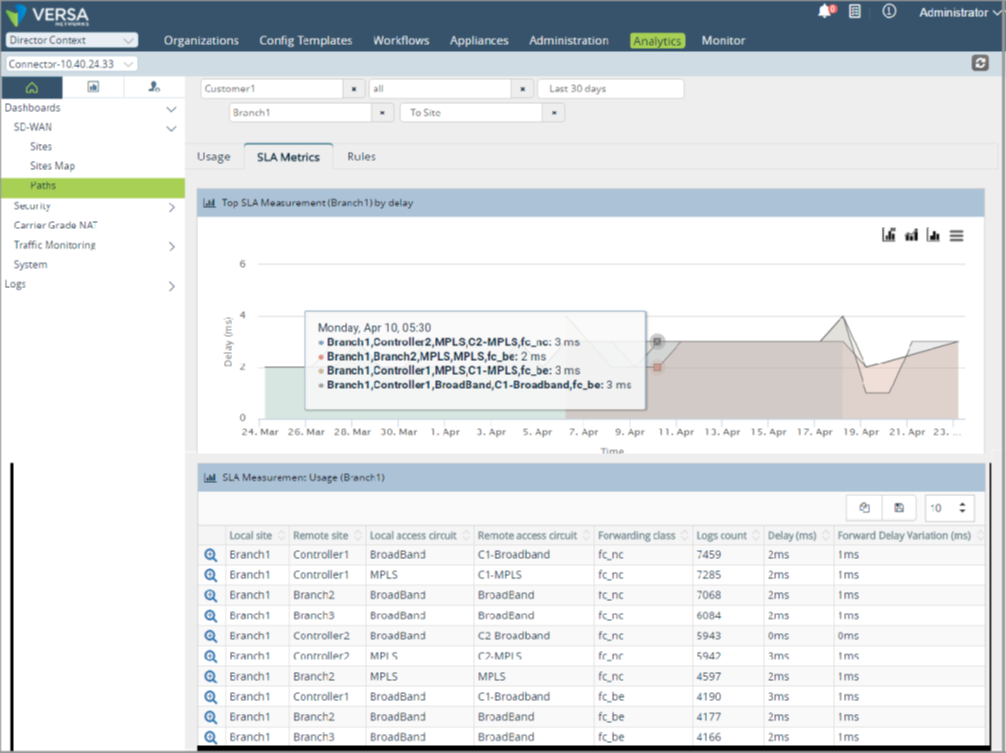
Task: Open Carrier Grade NAT in sidebar
Action: pyautogui.click(x=56, y=225)
